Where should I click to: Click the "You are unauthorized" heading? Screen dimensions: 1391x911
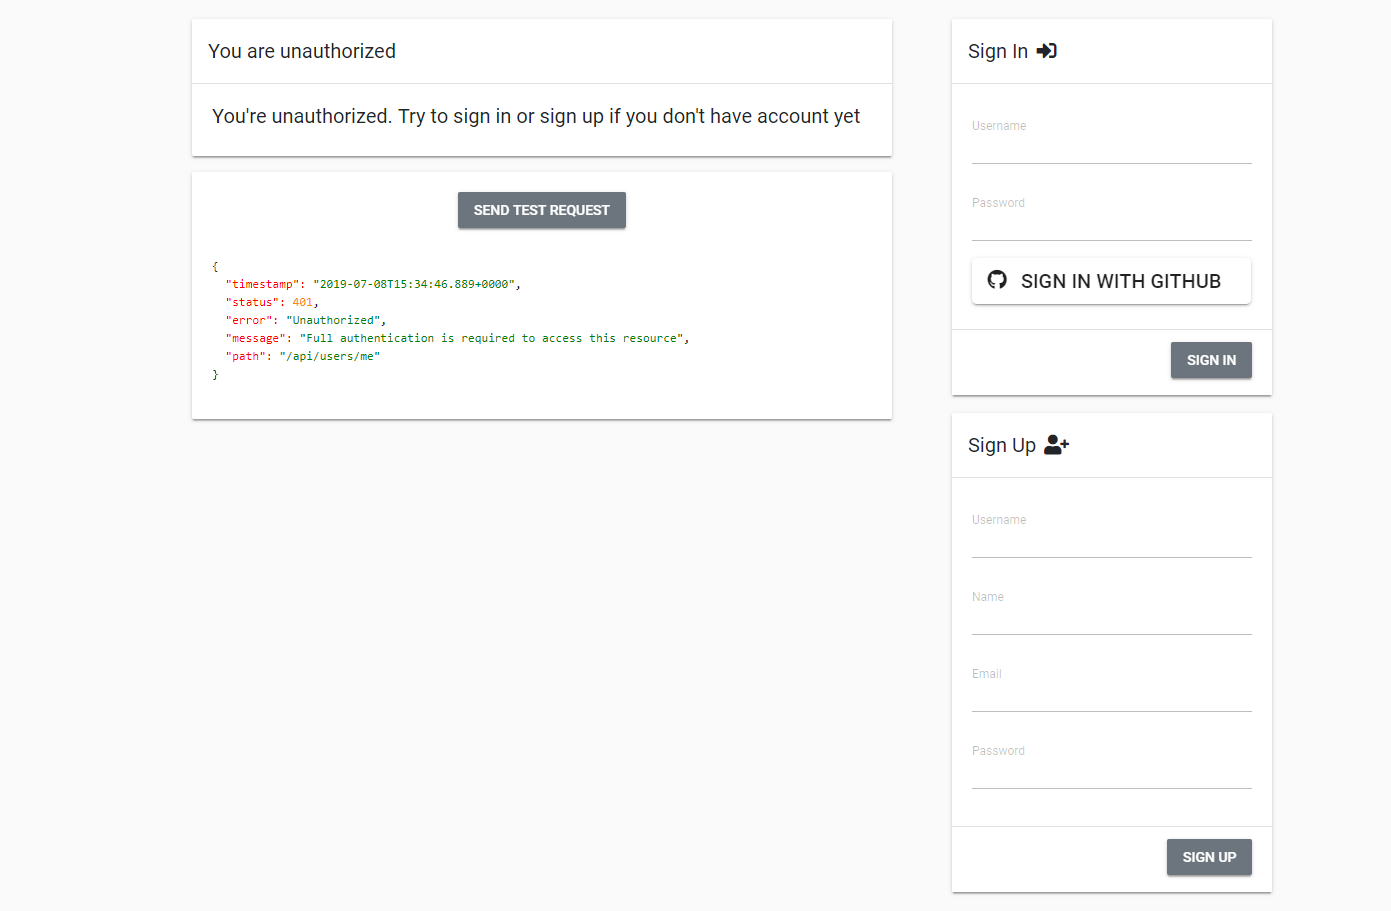302,51
